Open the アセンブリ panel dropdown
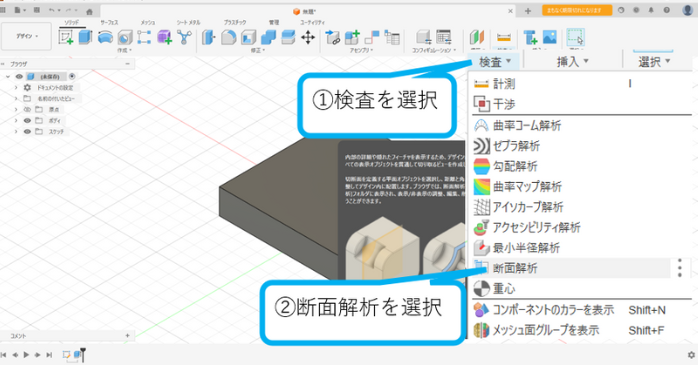The width and height of the screenshot is (698, 365). pyautogui.click(x=361, y=50)
